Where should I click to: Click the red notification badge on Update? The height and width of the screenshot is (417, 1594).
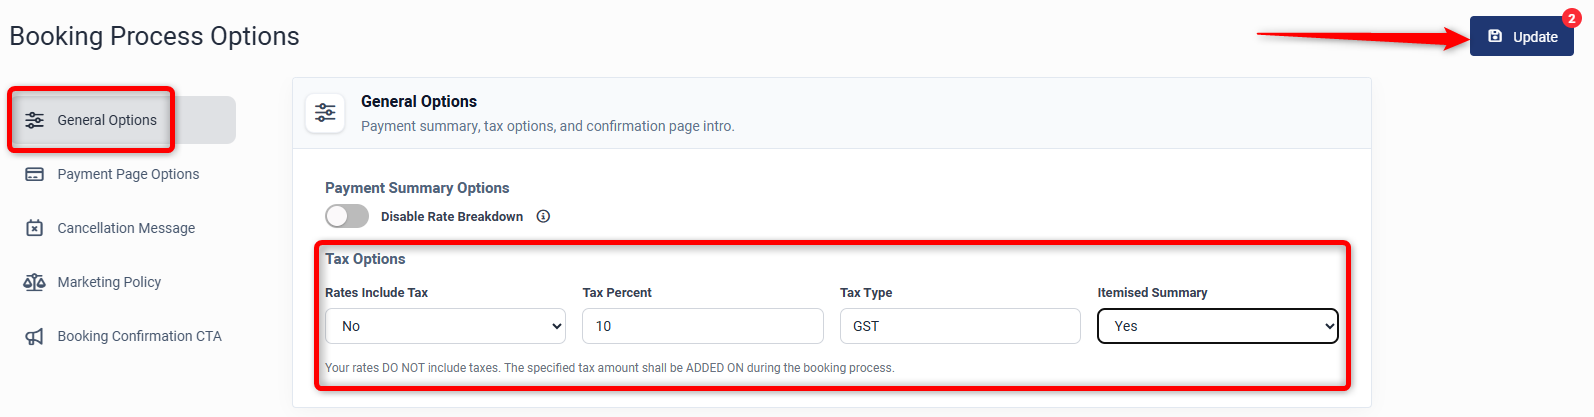pyautogui.click(x=1571, y=18)
